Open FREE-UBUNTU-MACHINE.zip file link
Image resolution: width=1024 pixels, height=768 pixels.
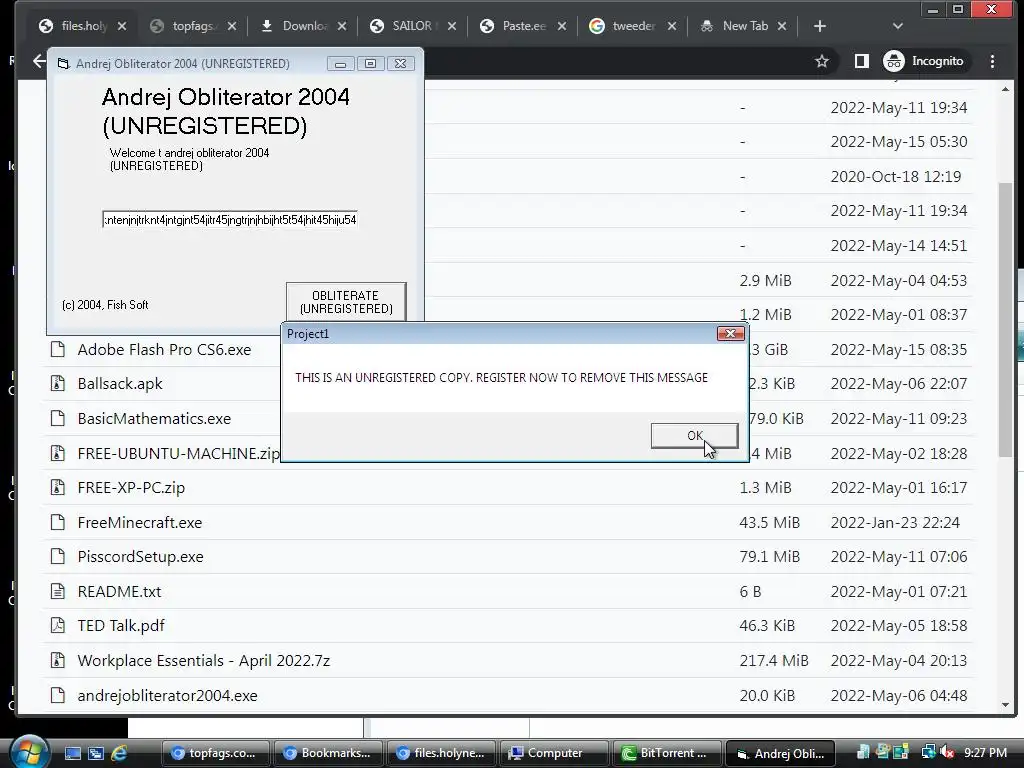pyautogui.click(x=178, y=453)
